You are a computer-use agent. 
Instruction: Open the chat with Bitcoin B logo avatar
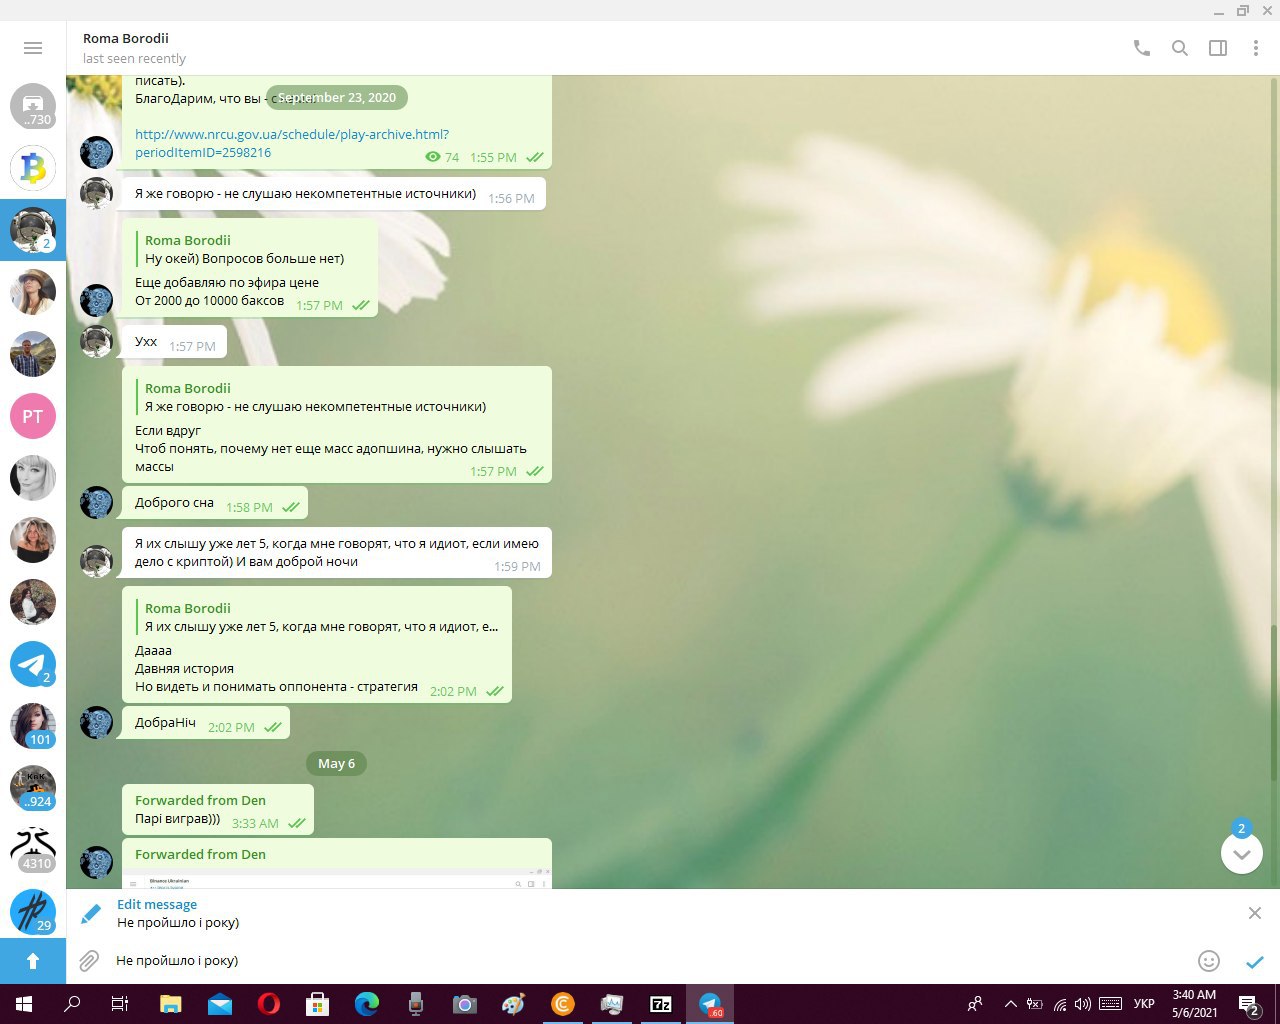click(33, 168)
